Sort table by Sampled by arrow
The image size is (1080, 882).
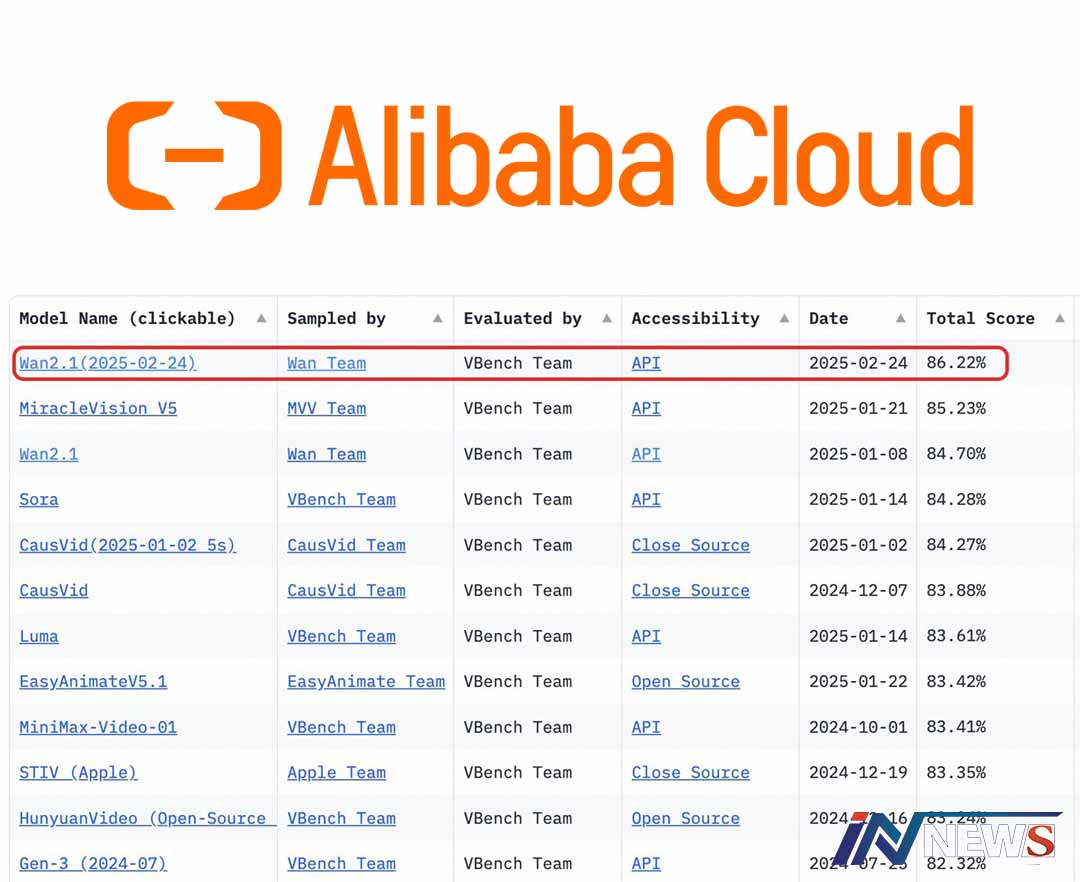pos(437,319)
